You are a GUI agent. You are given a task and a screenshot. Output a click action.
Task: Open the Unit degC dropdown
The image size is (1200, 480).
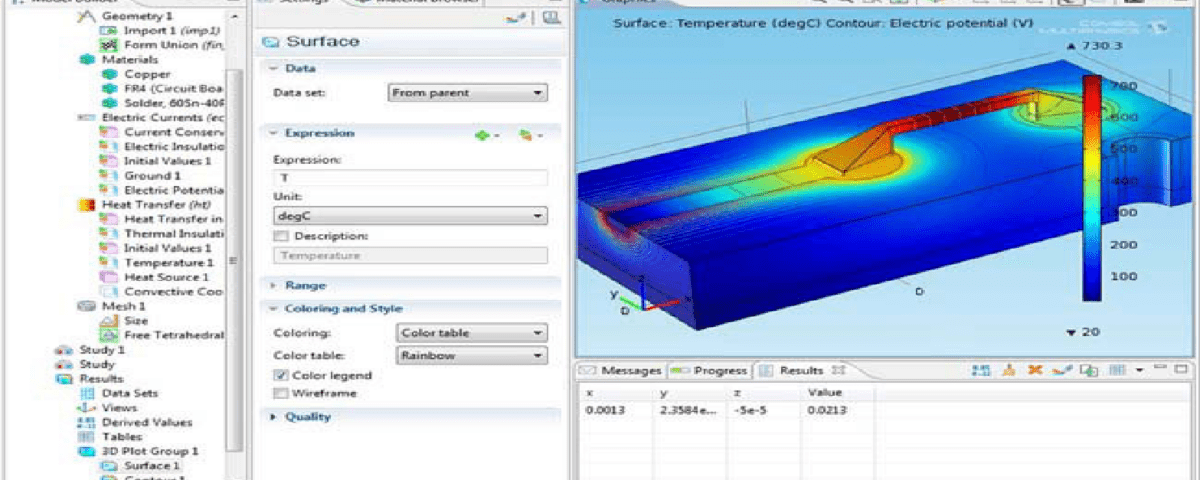[410, 216]
